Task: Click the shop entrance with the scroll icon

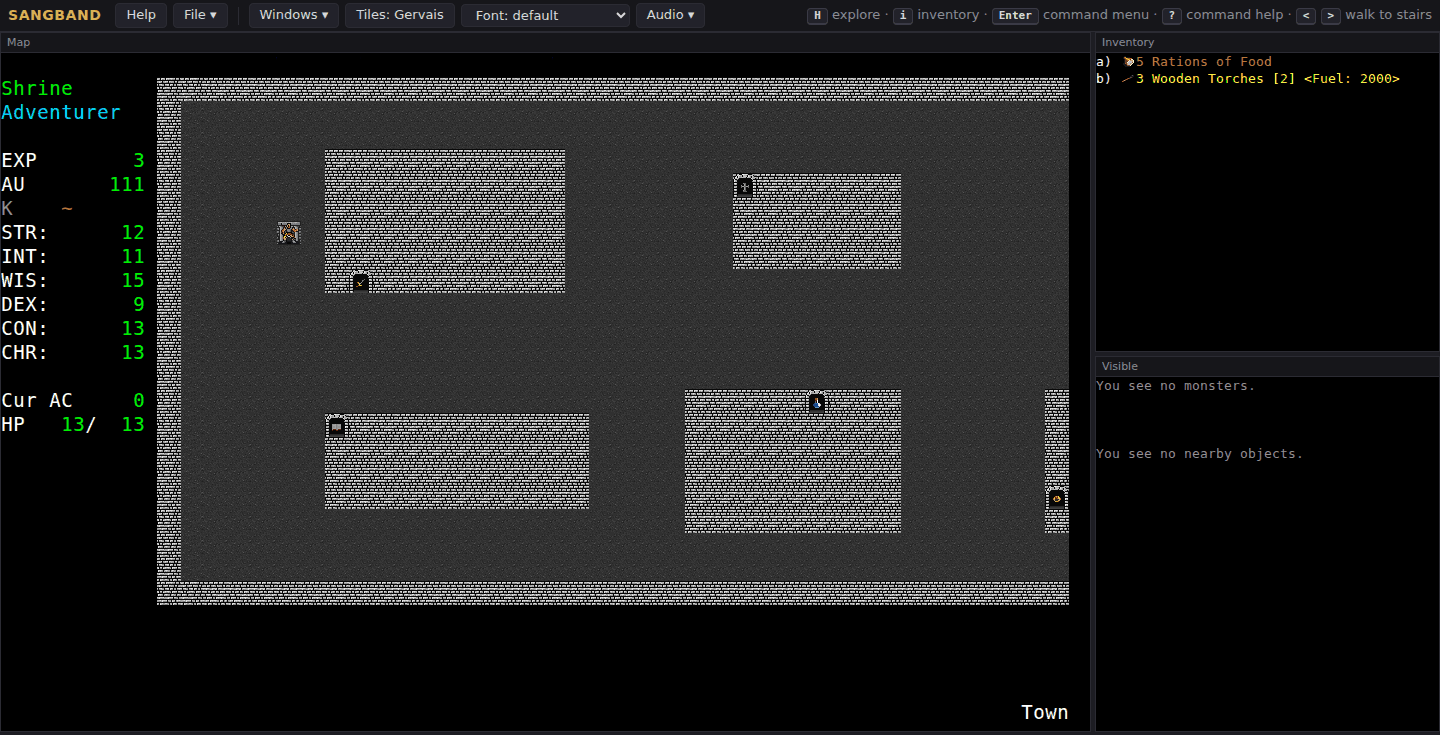Action: [x=337, y=426]
